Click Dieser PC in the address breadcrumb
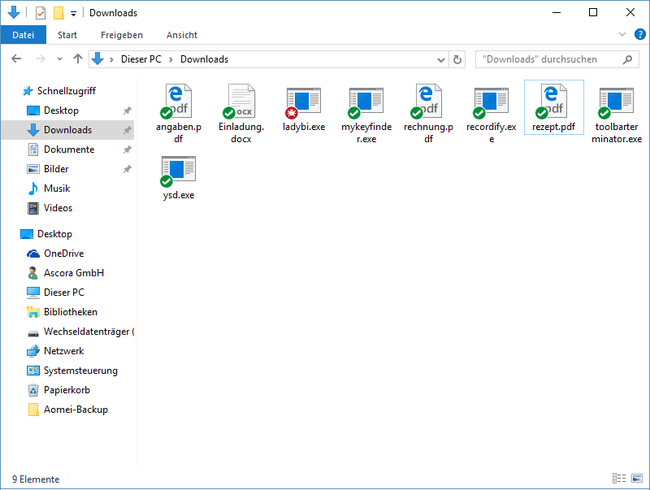The image size is (650, 490). pos(144,59)
